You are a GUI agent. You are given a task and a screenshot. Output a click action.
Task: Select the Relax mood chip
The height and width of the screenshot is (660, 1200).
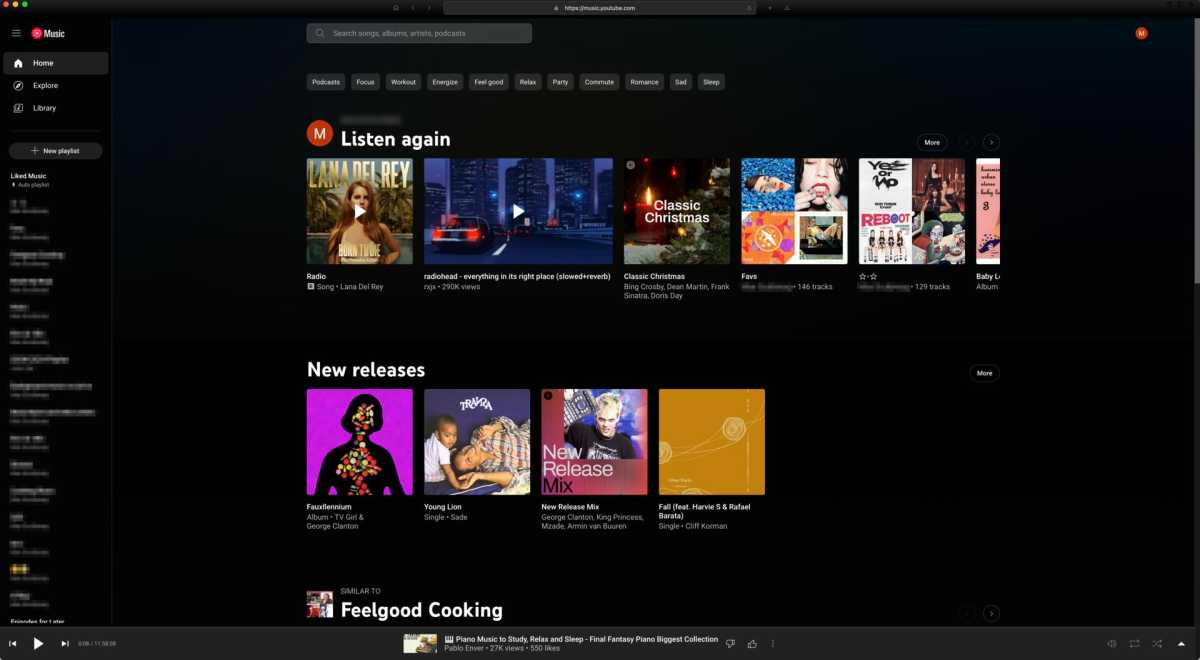click(528, 82)
